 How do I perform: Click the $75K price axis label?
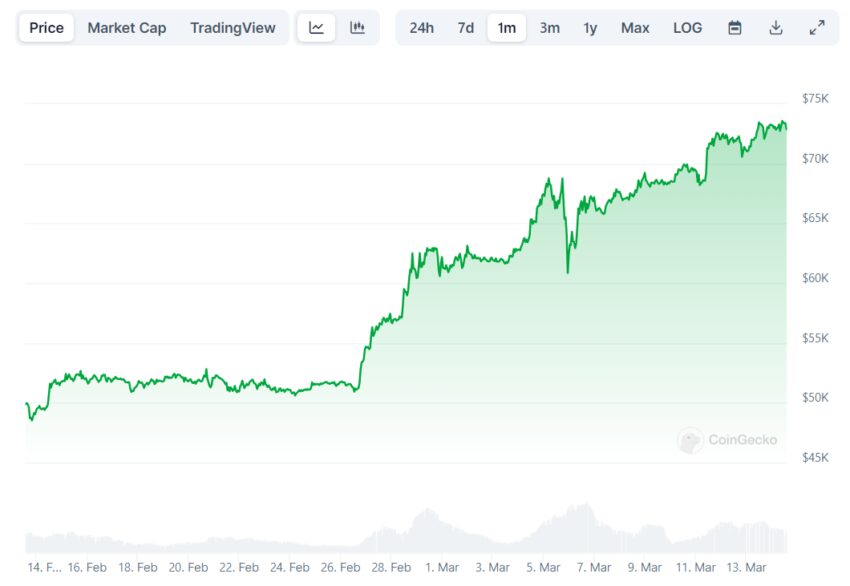815,98
